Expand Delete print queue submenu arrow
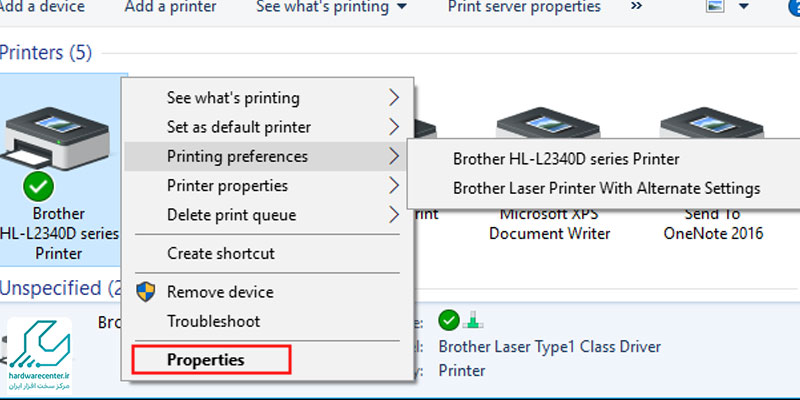This screenshot has width=800, height=400. 394,215
